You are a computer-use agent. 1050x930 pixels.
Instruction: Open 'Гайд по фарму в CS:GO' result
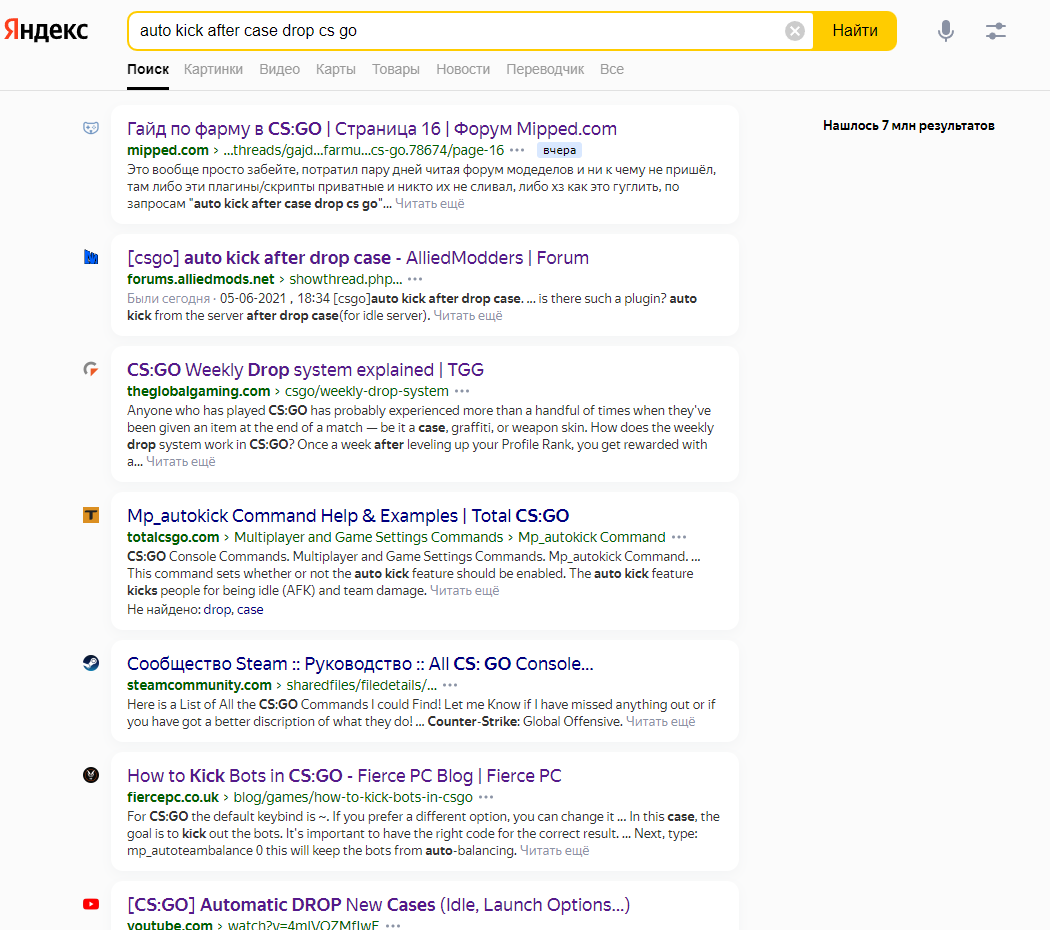372,129
